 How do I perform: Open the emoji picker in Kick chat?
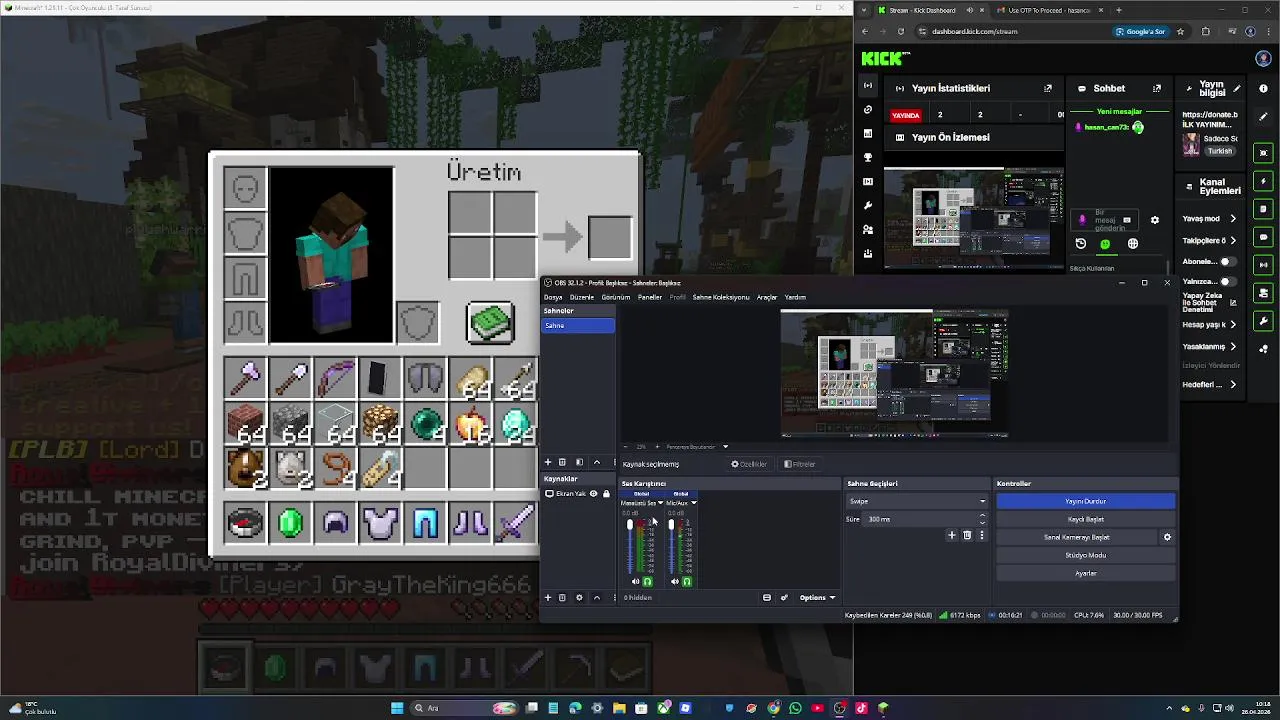[x=1105, y=243]
